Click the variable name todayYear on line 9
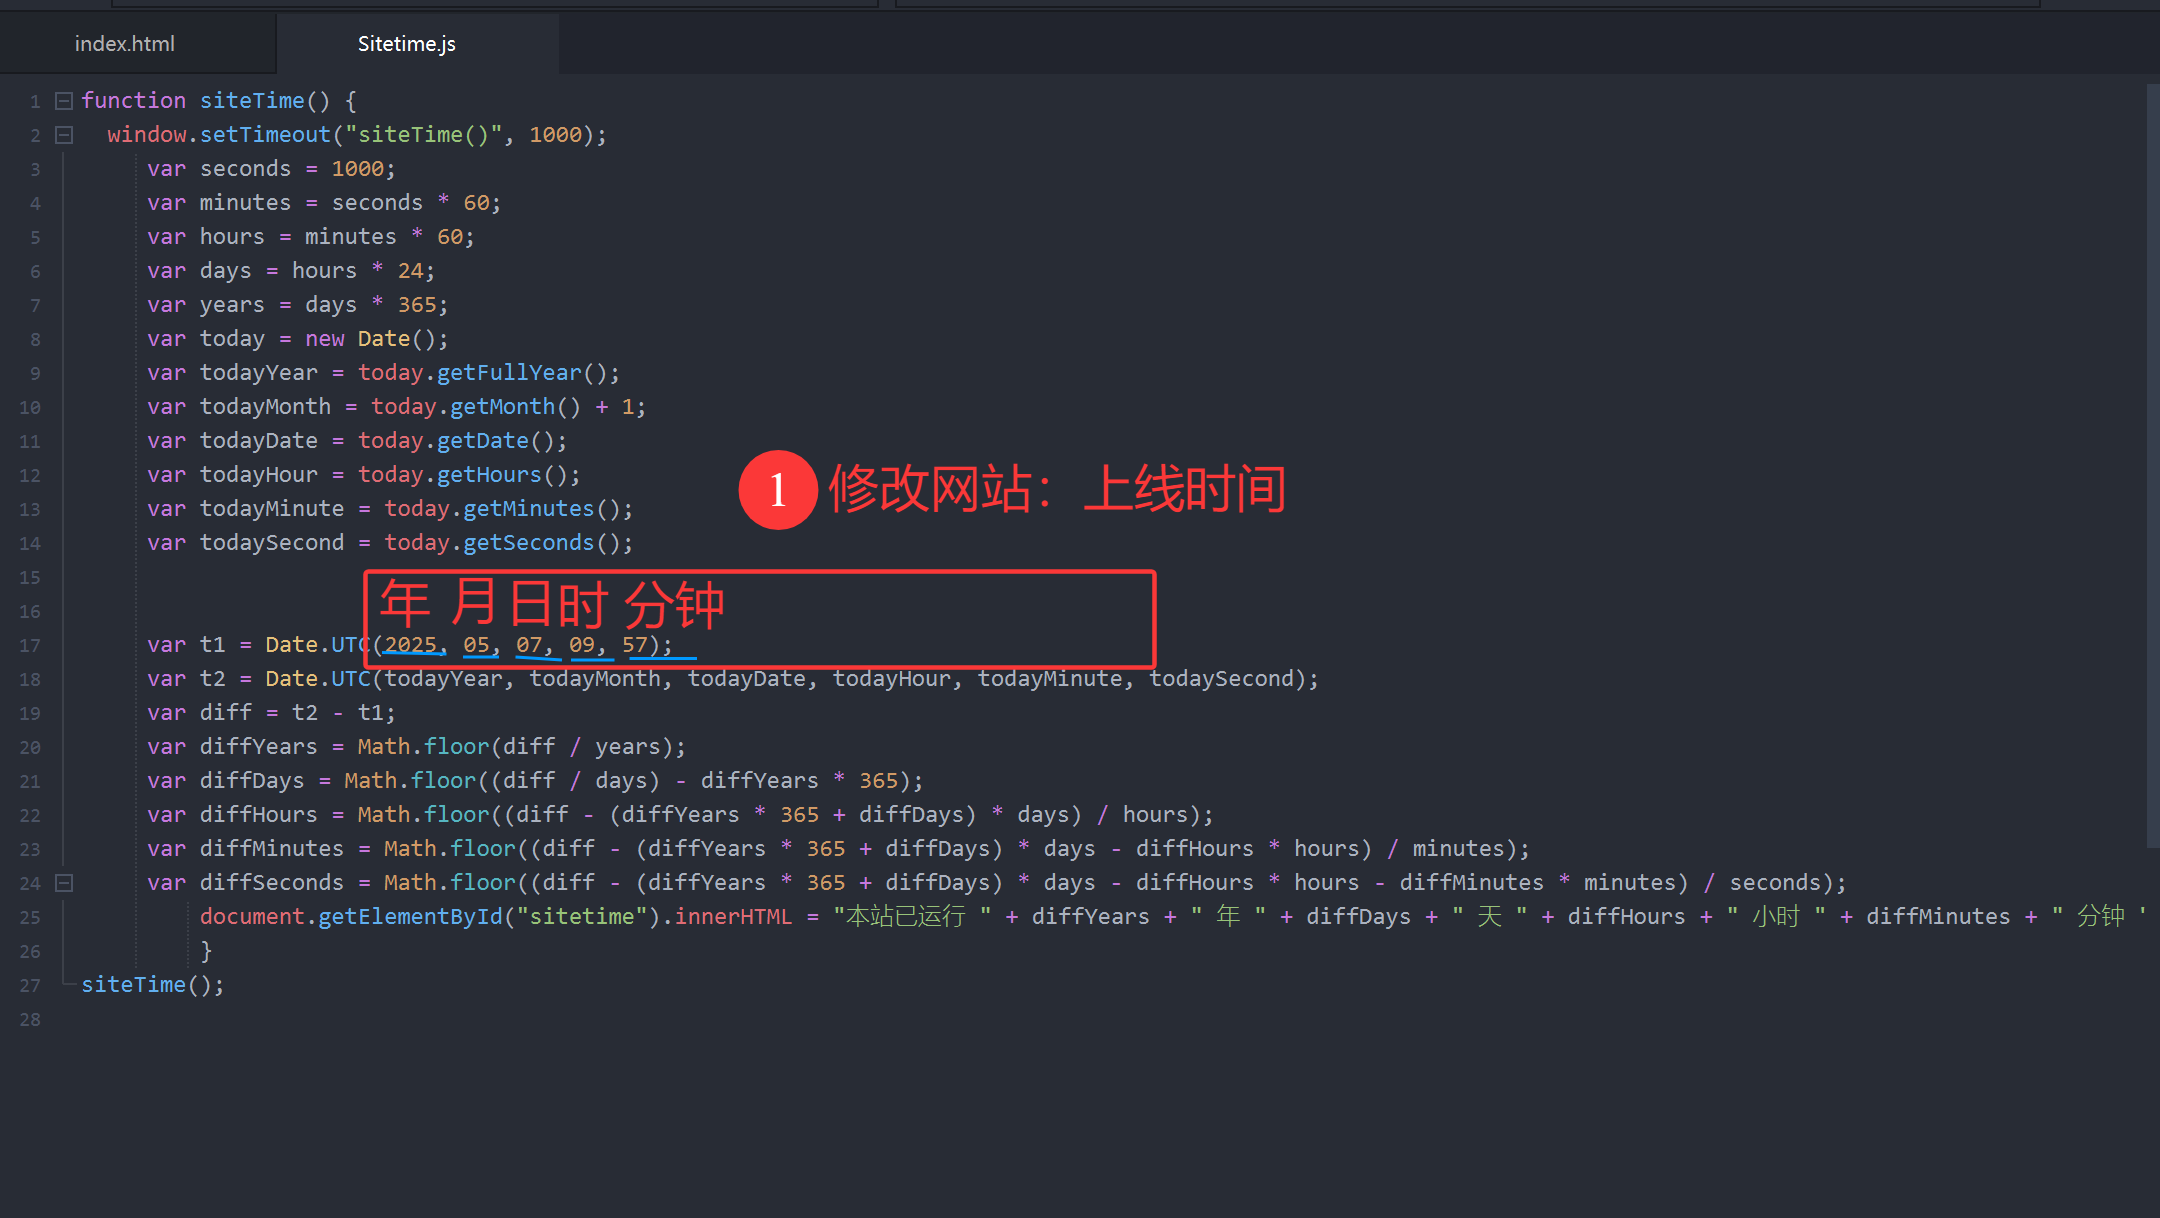 click(259, 373)
